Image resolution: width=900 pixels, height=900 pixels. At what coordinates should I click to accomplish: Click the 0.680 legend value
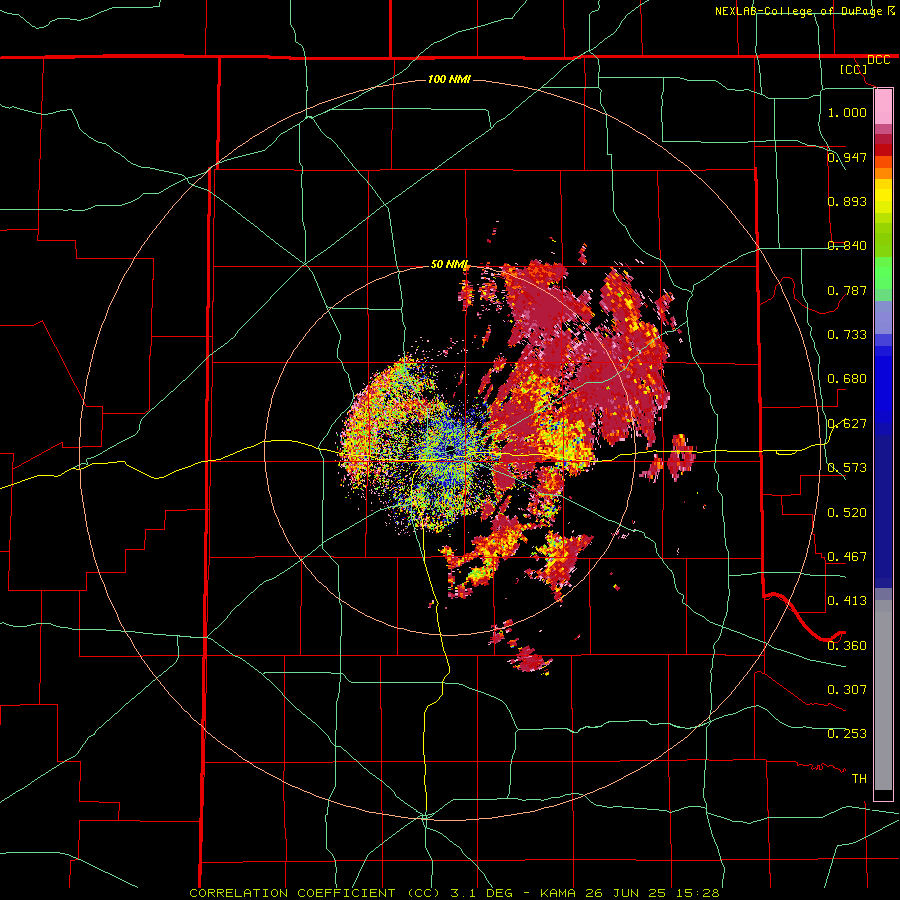coord(847,378)
